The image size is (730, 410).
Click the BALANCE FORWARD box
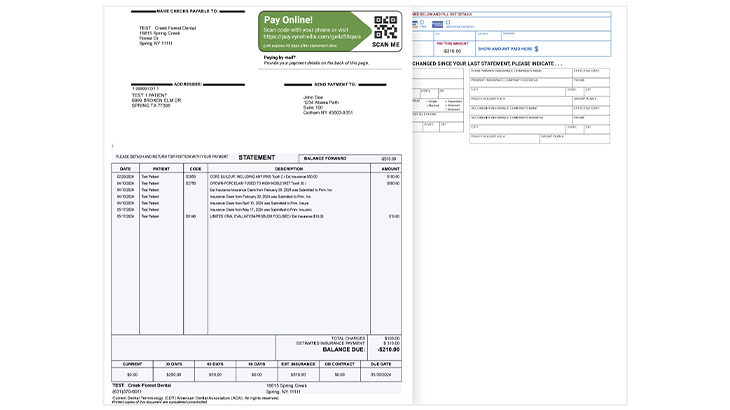350,159
